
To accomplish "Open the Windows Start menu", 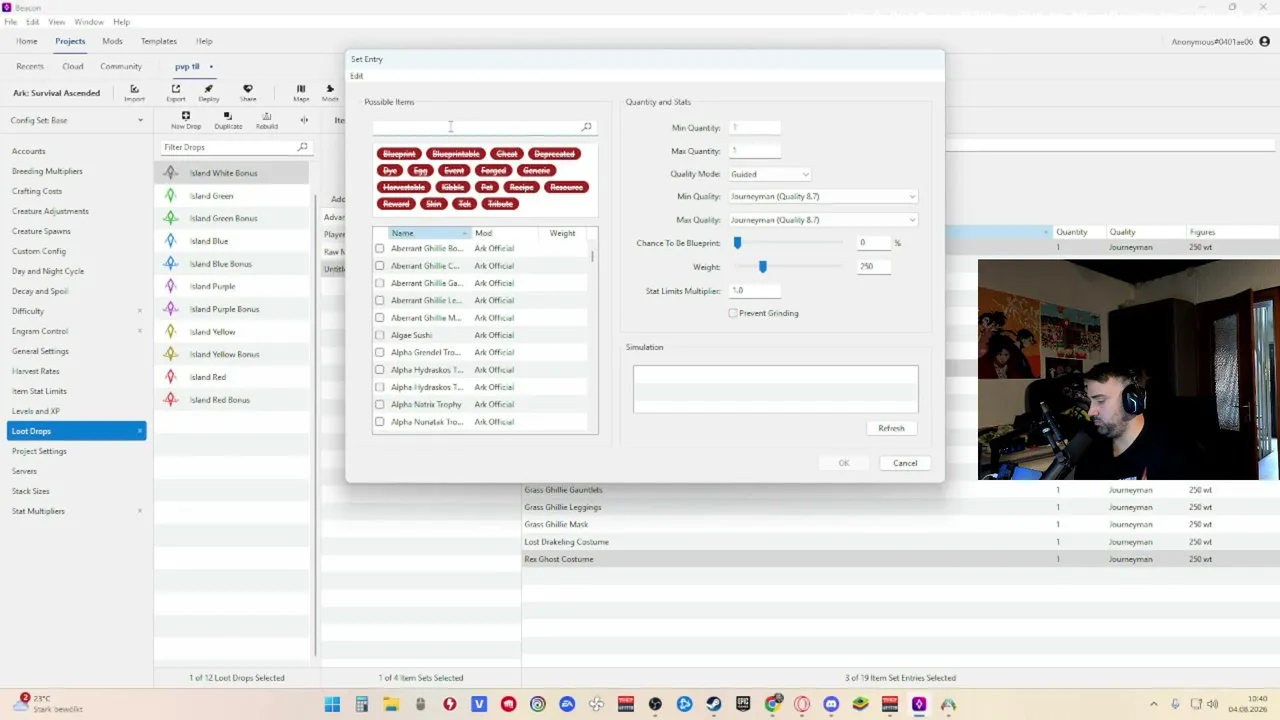I will (332, 704).
